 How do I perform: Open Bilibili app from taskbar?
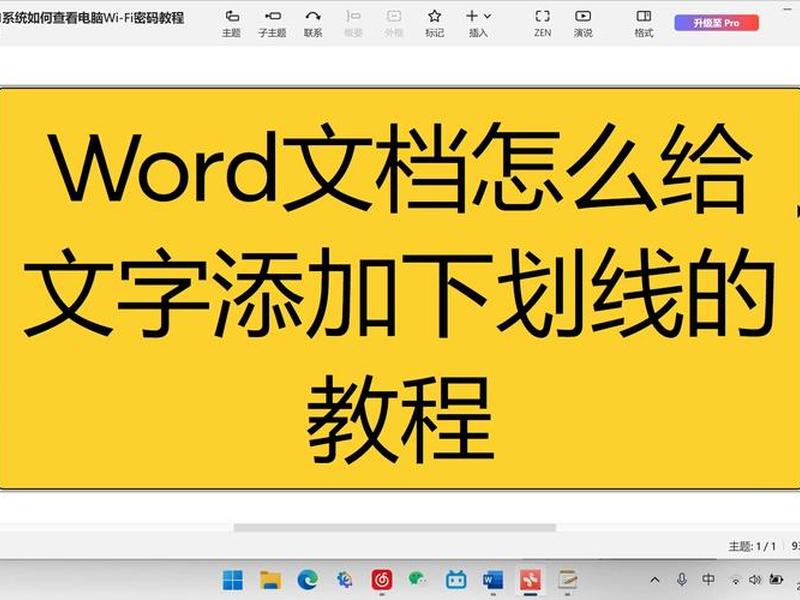click(x=456, y=580)
